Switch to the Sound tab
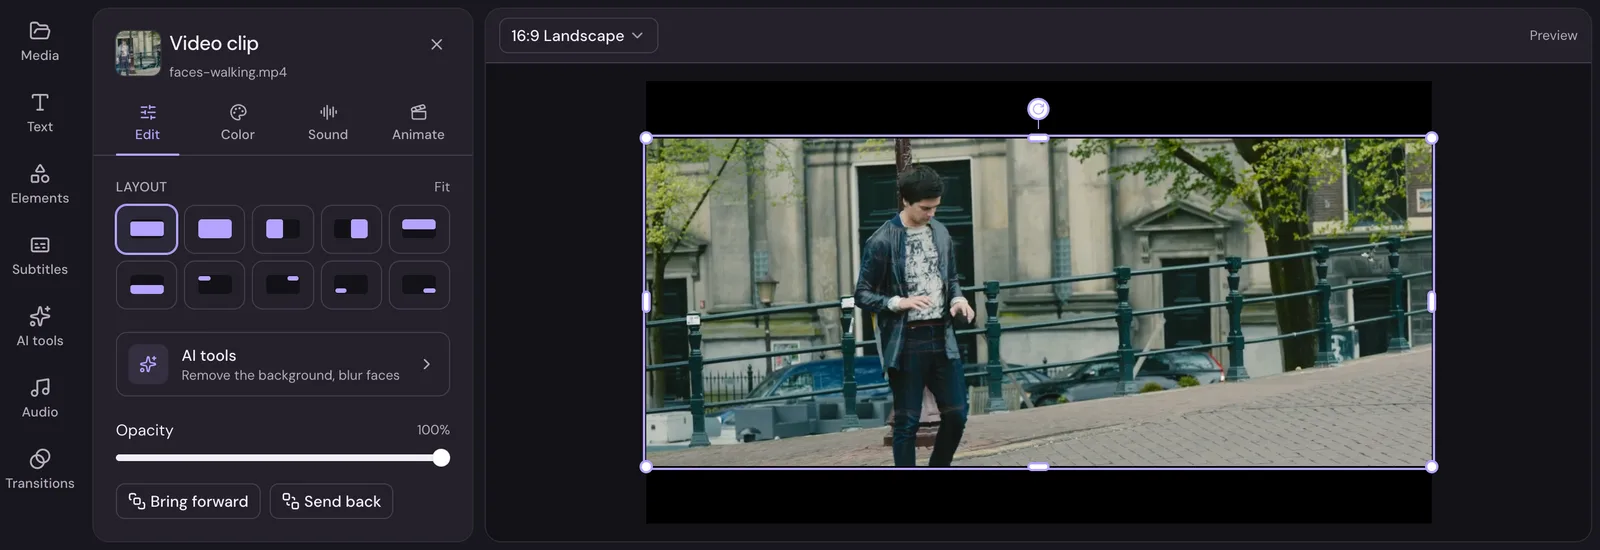 tap(328, 123)
